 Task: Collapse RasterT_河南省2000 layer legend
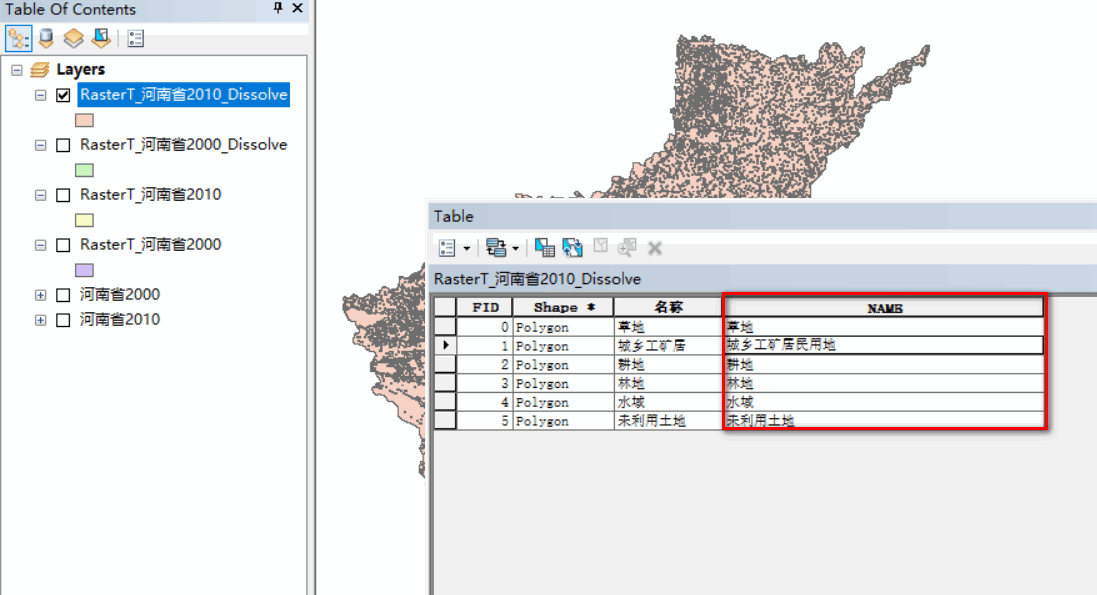tap(41, 245)
